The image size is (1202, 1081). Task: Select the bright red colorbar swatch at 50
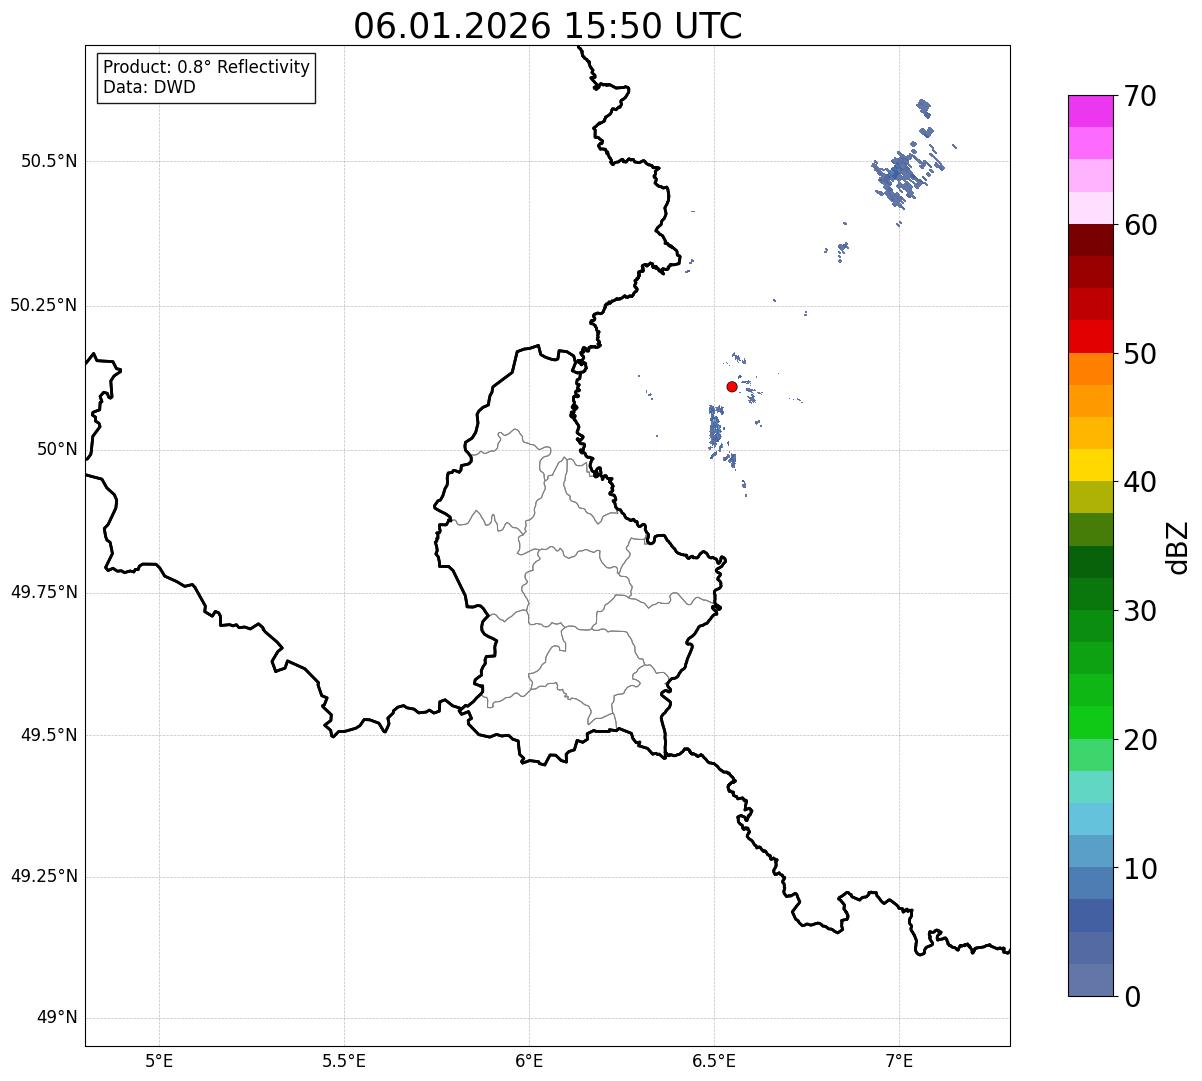tap(1090, 337)
